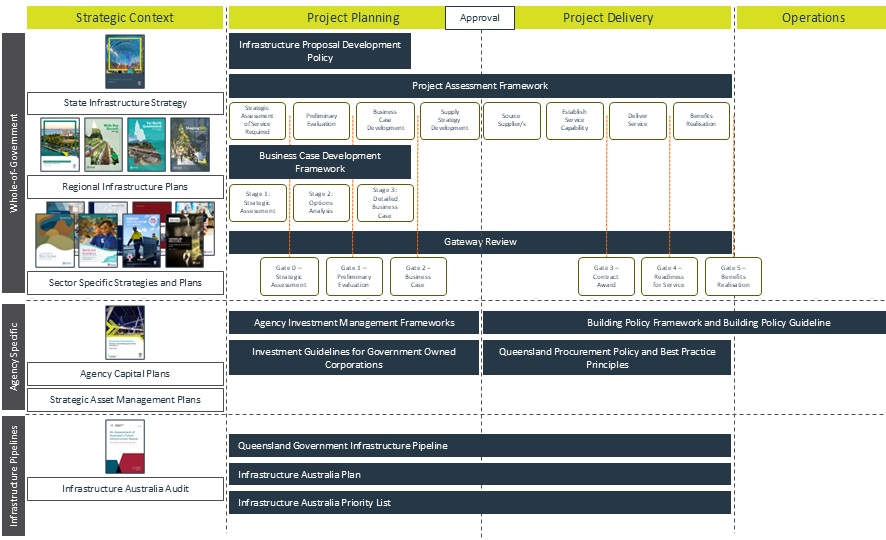Click Investment Guidelines for Government Owned Corporations

[x=354, y=358]
